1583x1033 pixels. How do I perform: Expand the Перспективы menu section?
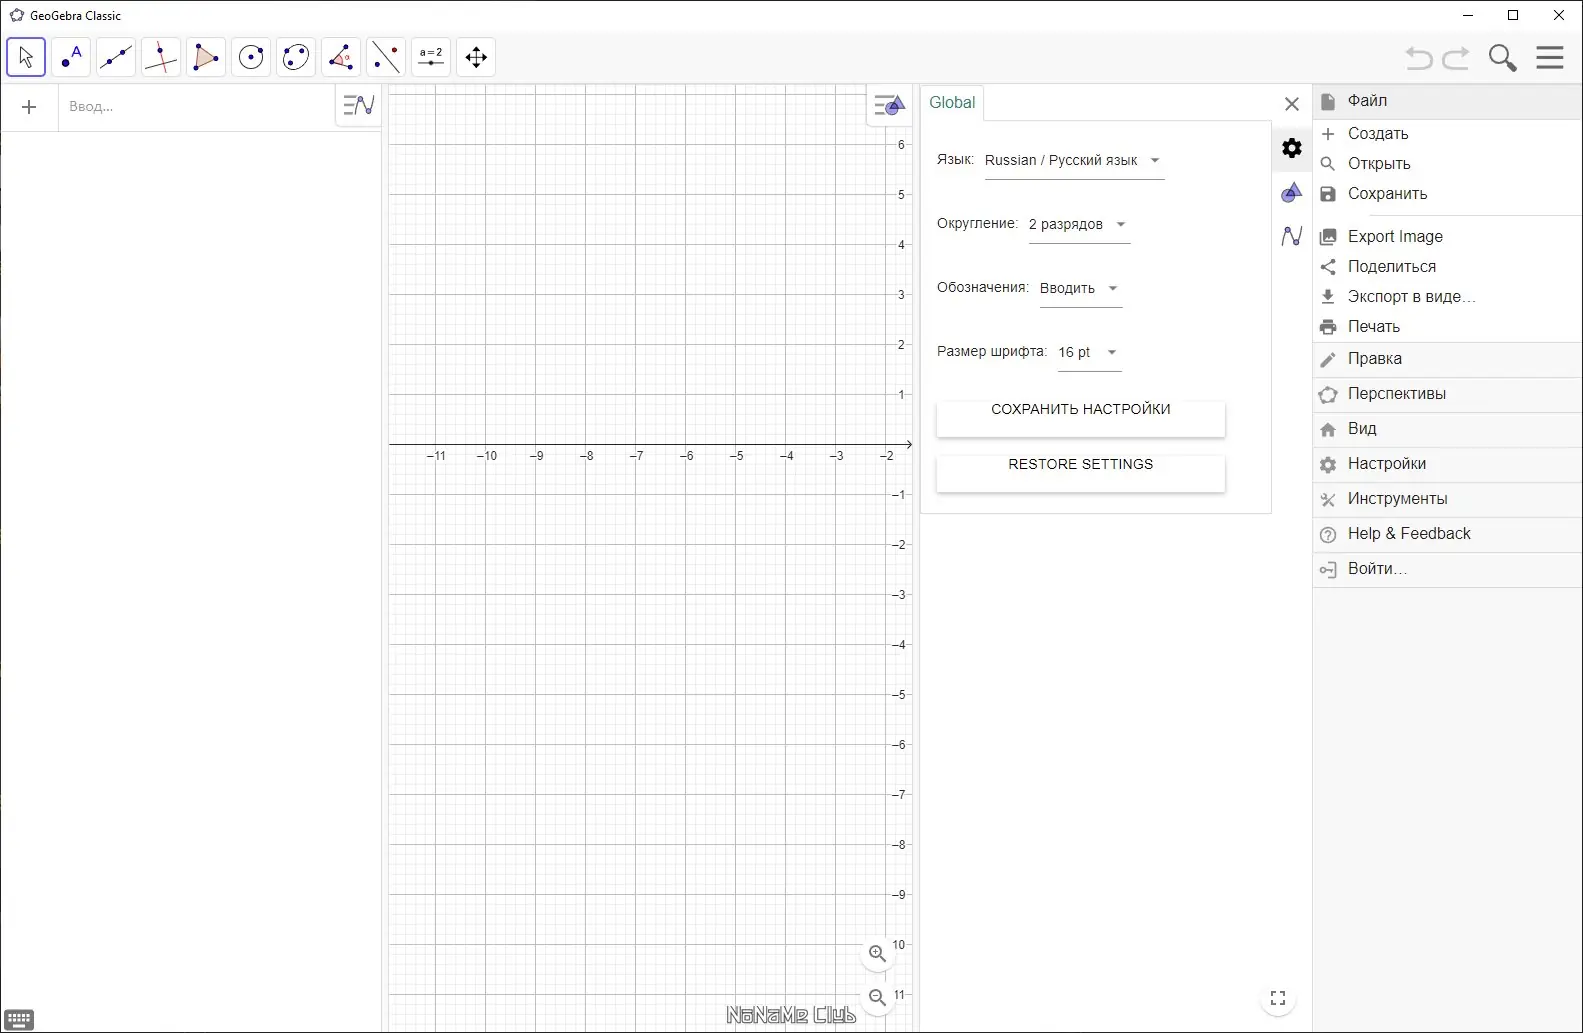tap(1447, 394)
